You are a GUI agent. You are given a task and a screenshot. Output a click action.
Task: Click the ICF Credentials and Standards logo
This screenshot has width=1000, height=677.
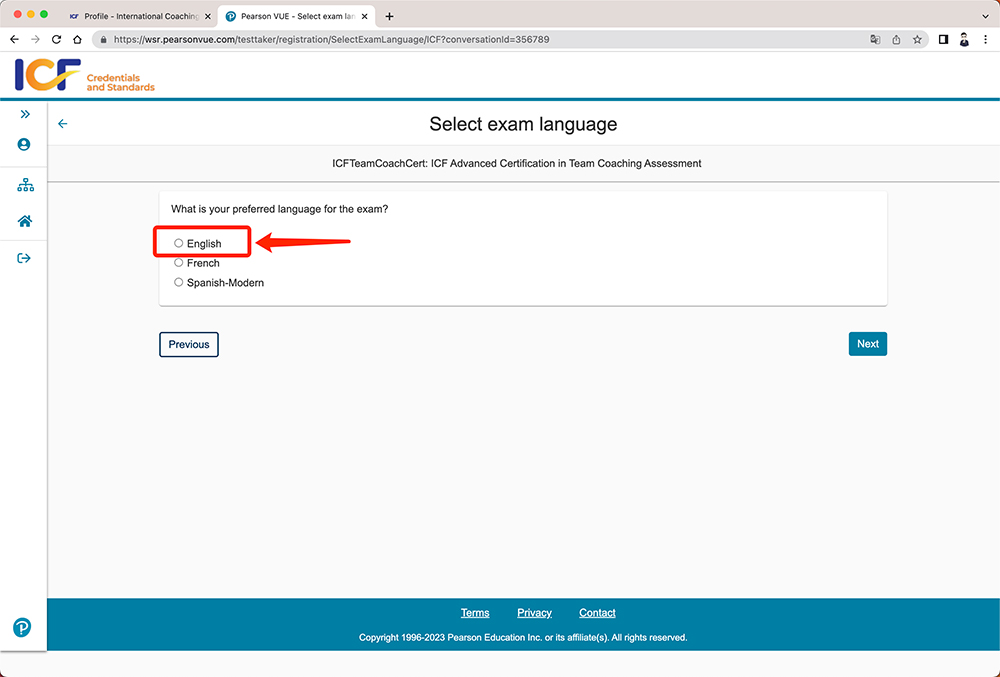coord(85,76)
